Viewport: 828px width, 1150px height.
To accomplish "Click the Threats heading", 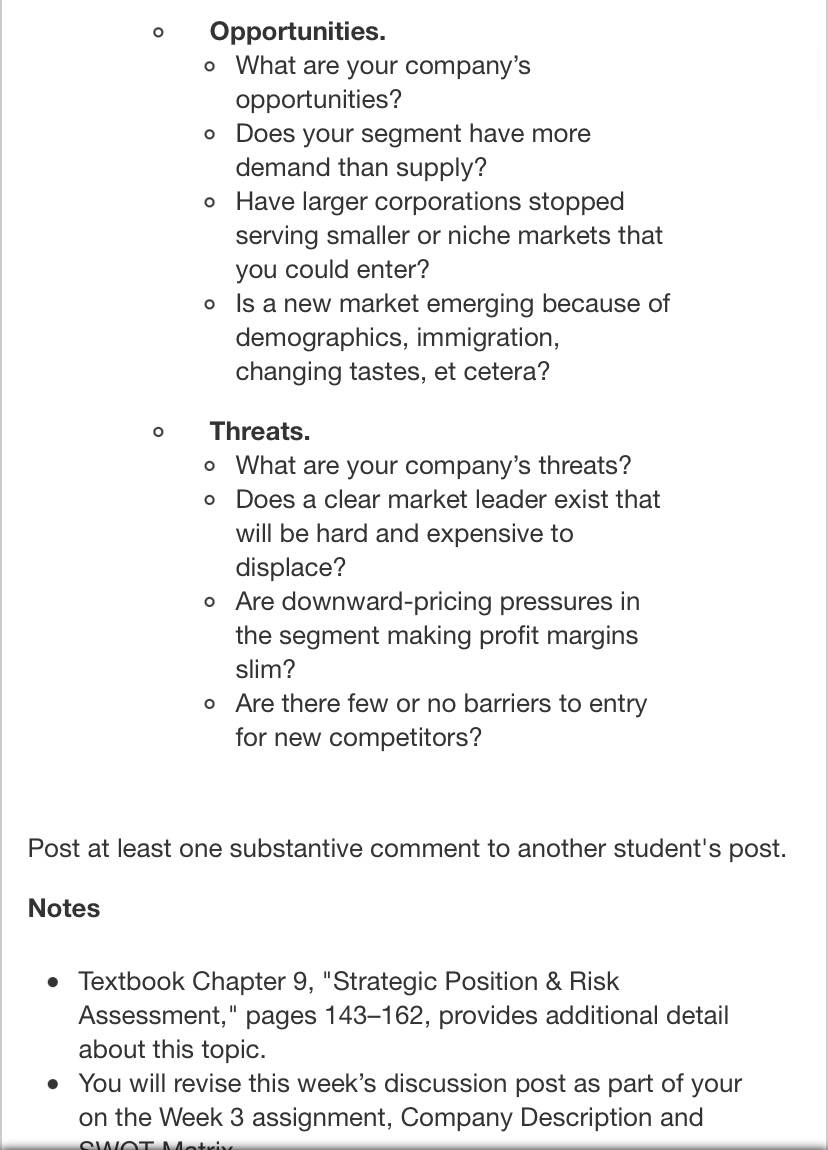I will coord(260,431).
